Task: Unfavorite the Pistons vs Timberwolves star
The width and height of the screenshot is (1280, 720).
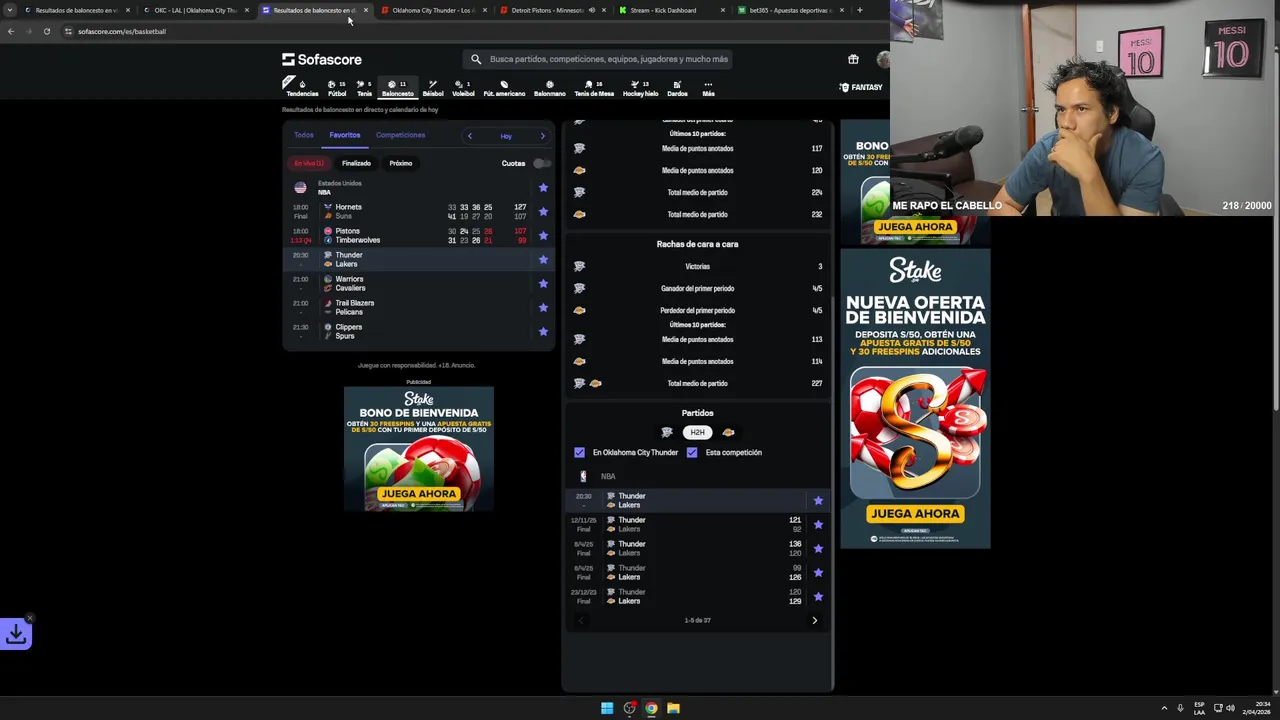Action: pyautogui.click(x=543, y=235)
